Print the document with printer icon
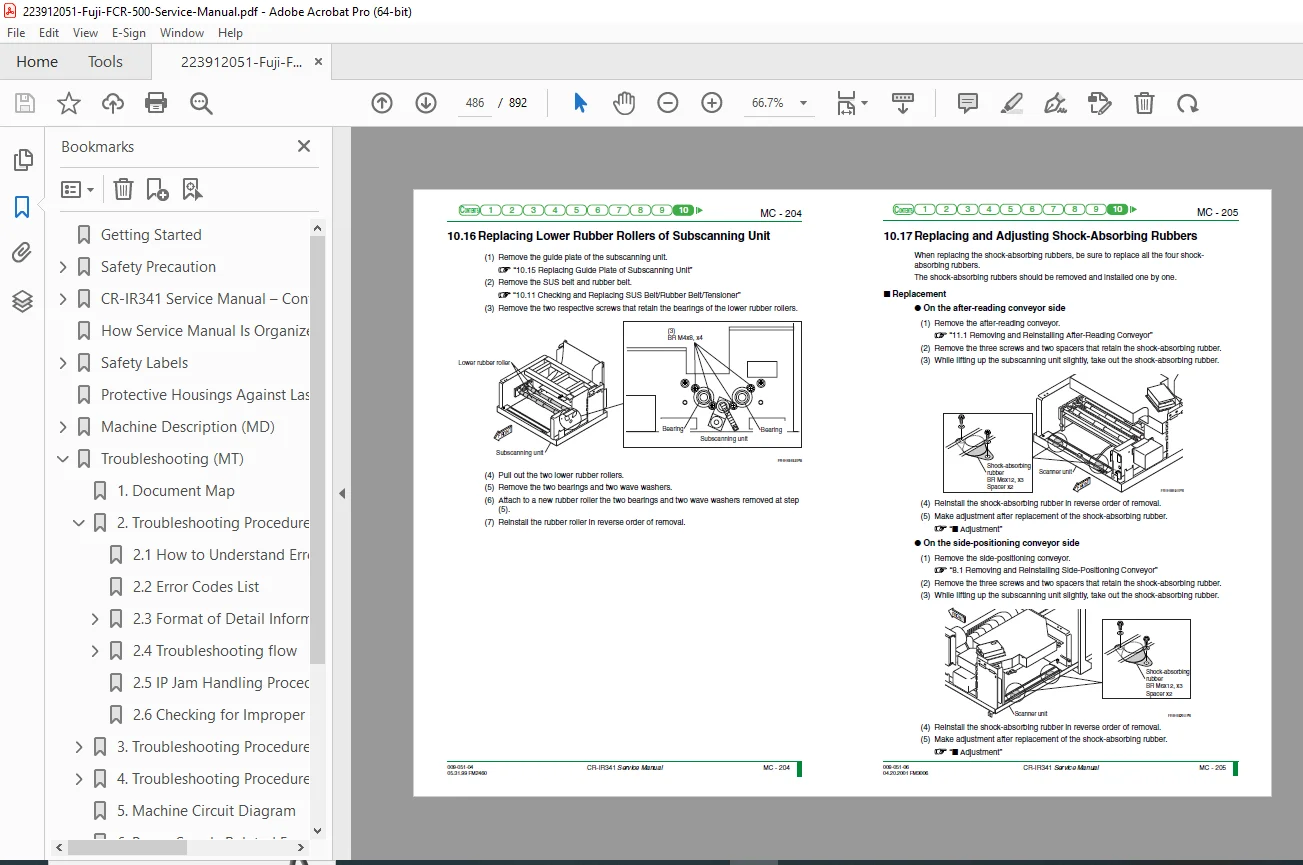 point(156,103)
